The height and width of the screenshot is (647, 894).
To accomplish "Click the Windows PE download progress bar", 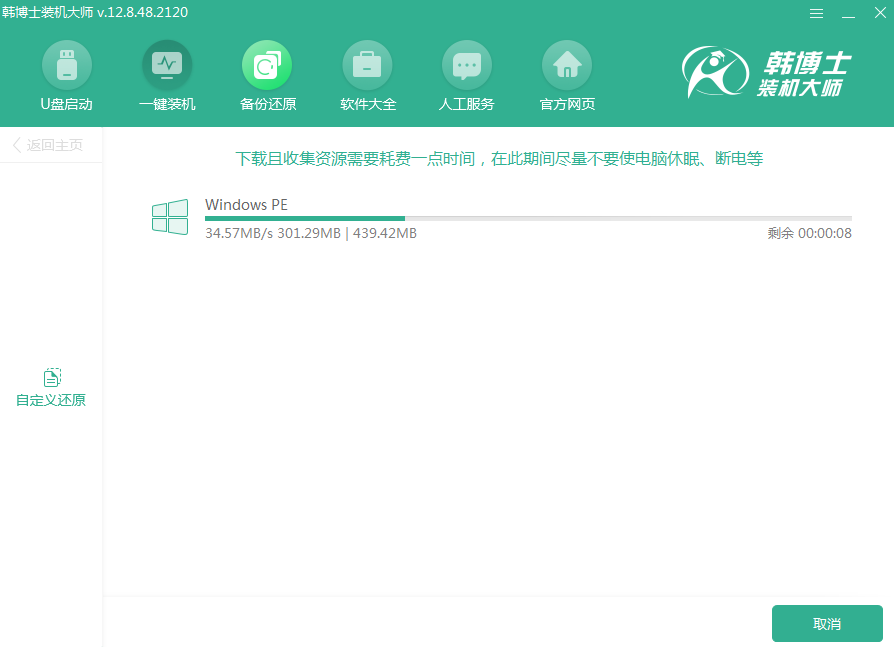I will (x=527, y=218).
